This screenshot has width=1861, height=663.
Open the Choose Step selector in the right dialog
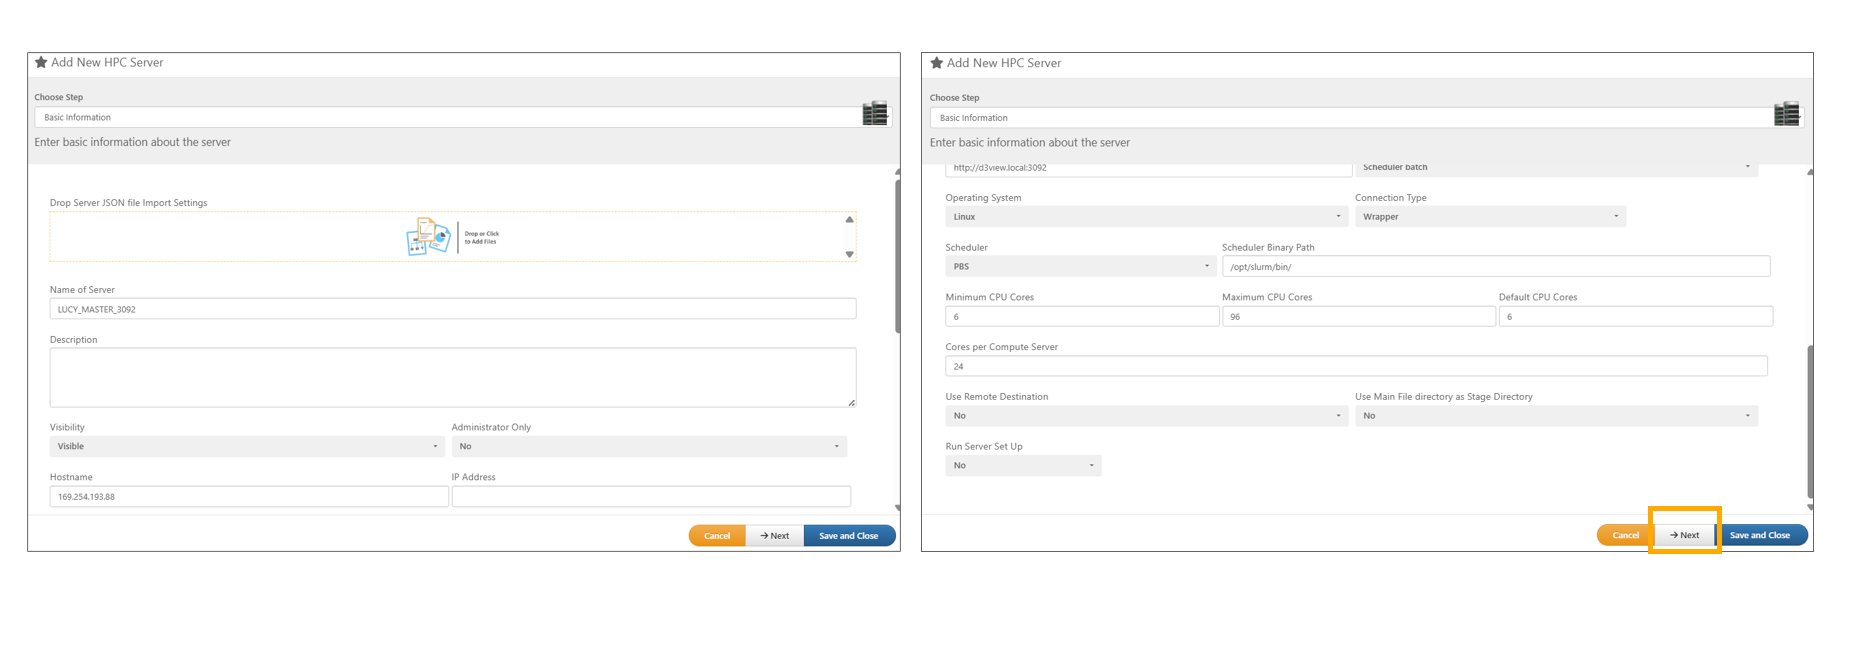1350,118
